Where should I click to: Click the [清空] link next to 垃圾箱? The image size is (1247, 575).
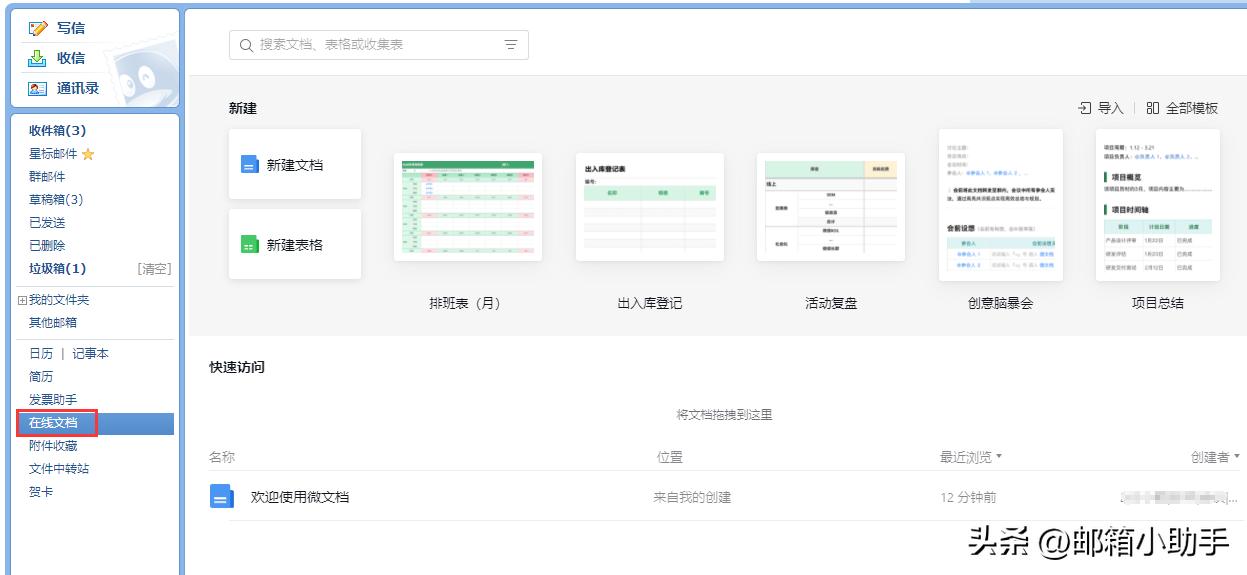point(154,269)
